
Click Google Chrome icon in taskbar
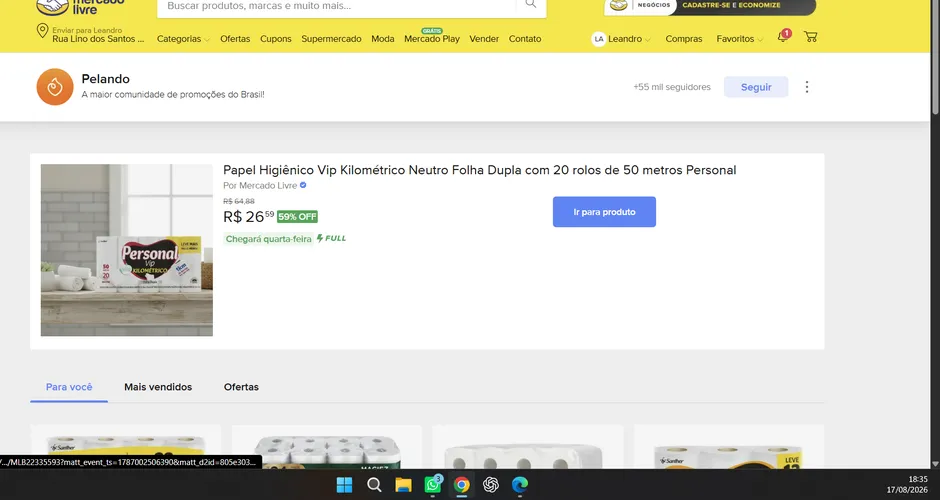point(462,484)
